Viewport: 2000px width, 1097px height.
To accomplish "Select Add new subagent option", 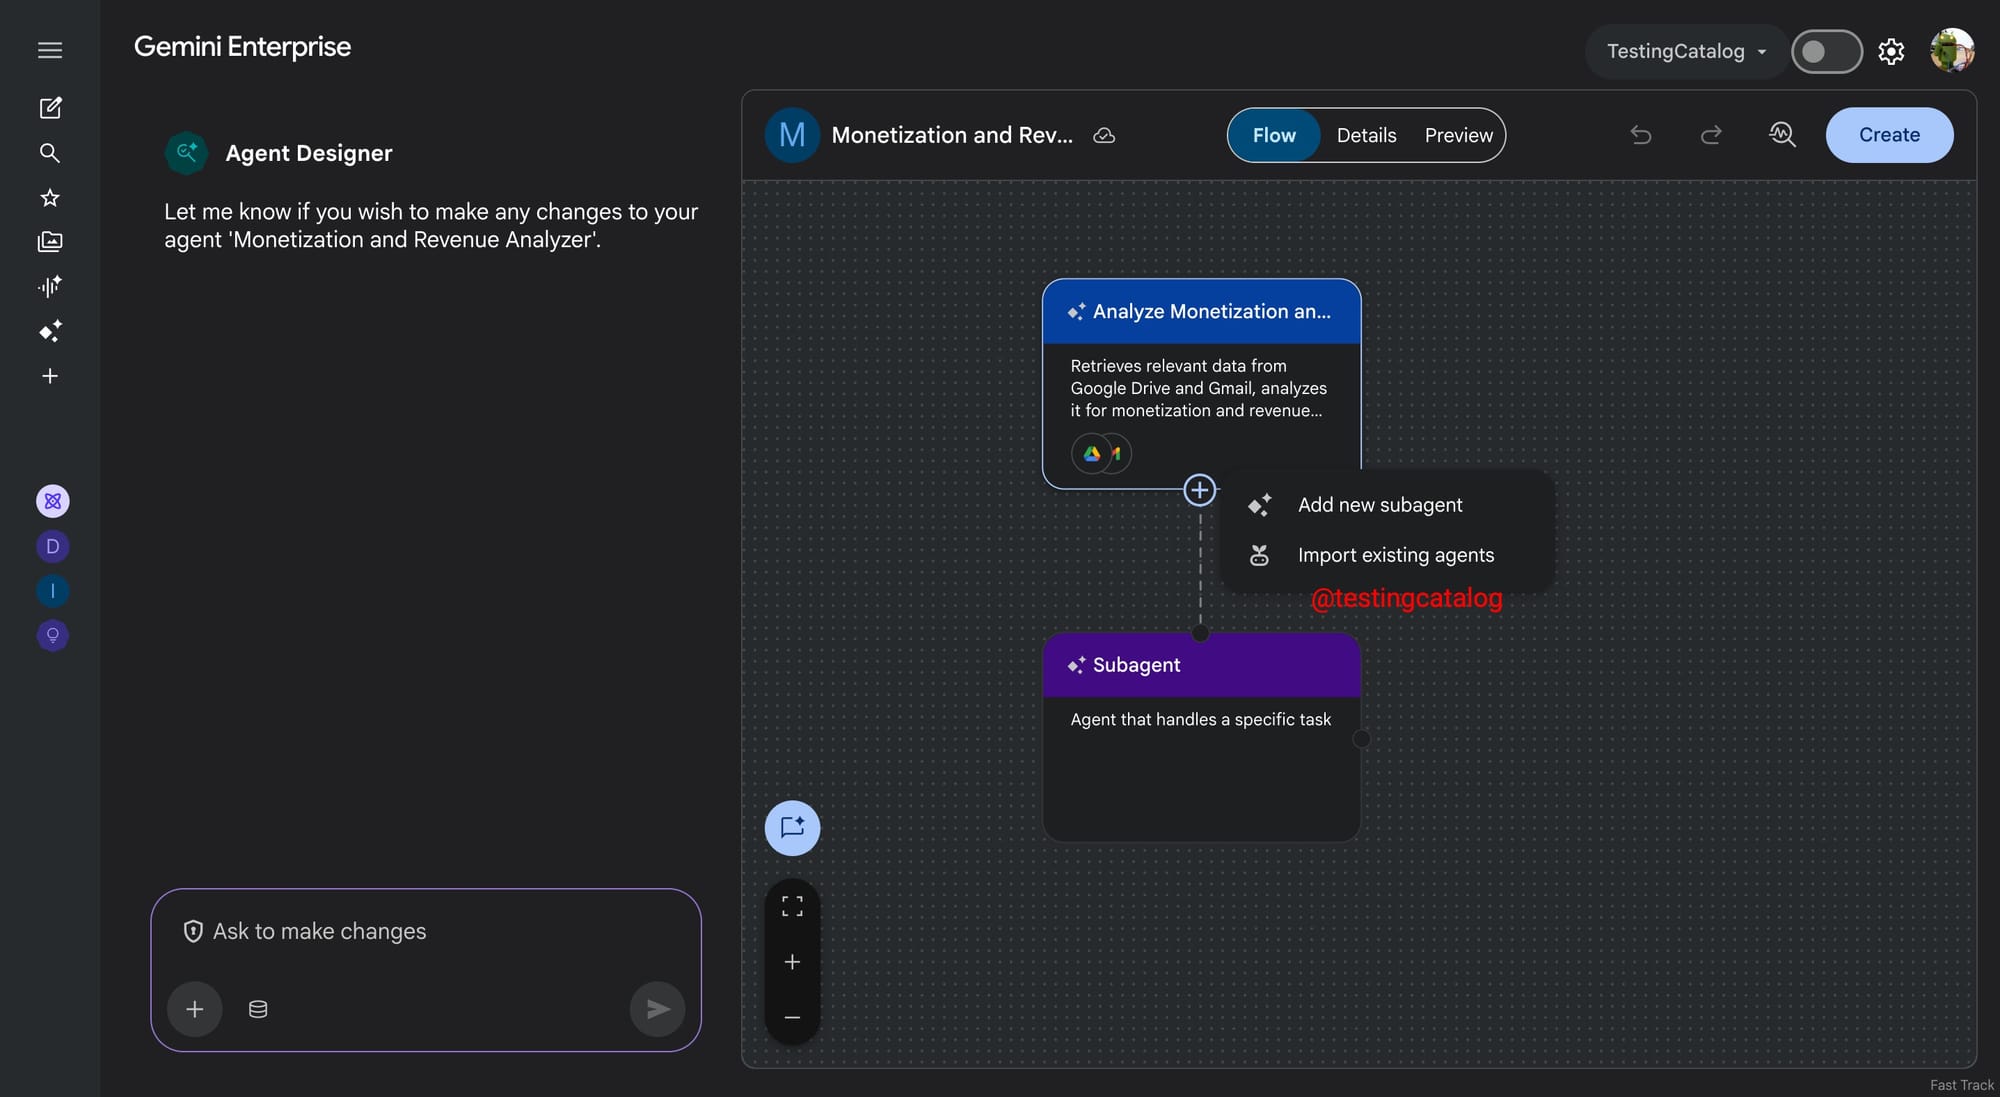I will pyautogui.click(x=1379, y=505).
